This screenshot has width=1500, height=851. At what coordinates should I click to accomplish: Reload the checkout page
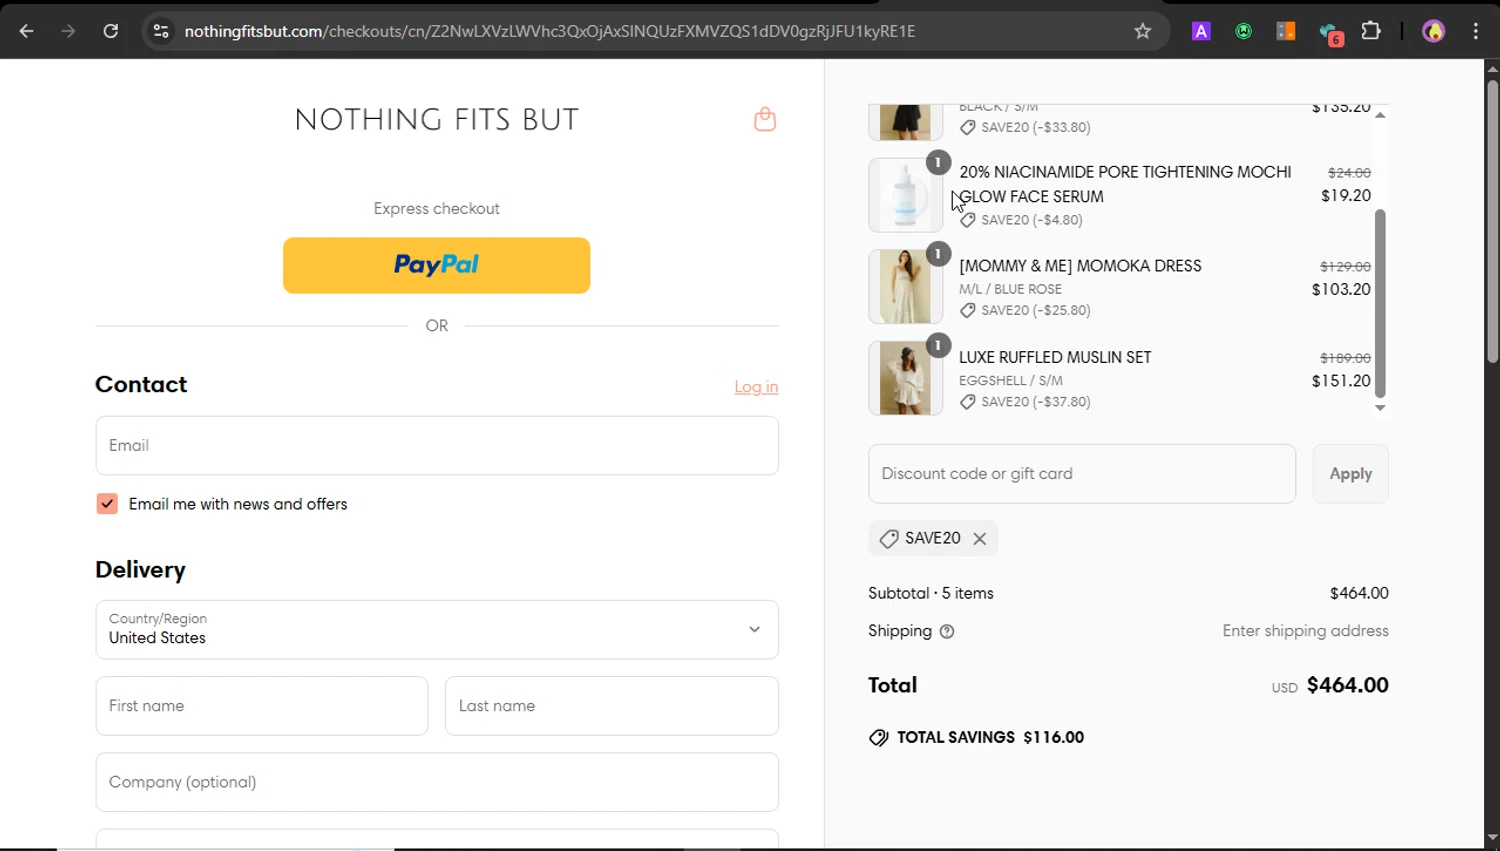pyautogui.click(x=110, y=31)
